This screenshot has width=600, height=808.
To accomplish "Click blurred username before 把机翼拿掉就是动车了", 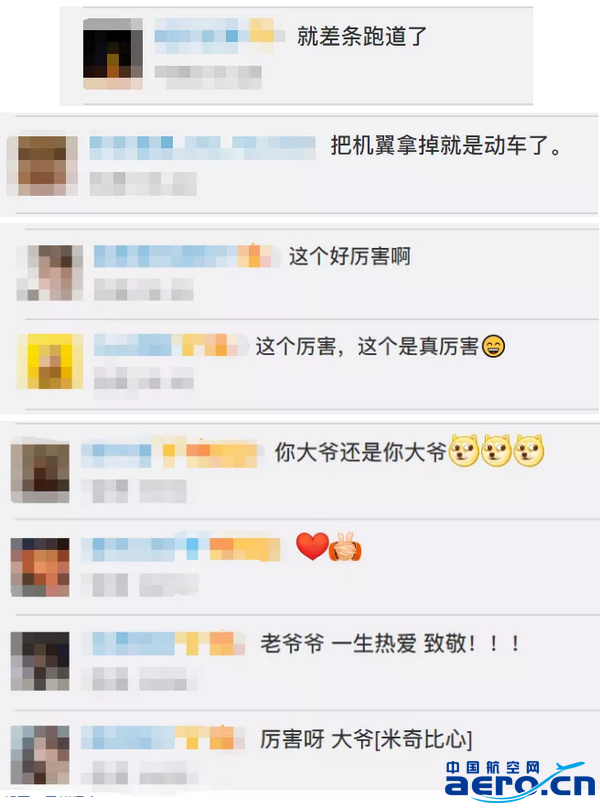I will coord(202,147).
